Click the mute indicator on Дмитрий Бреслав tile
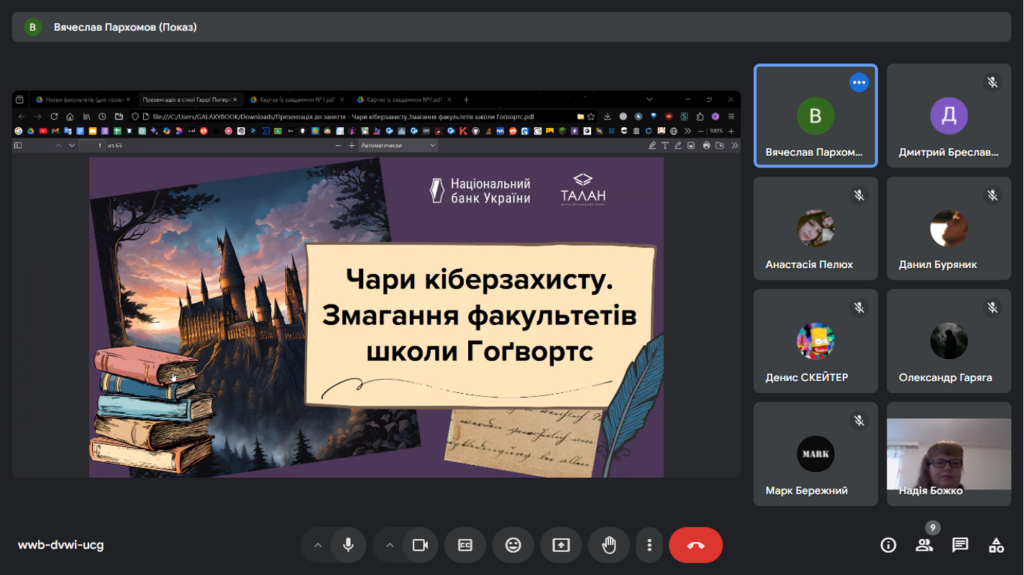 (x=993, y=82)
